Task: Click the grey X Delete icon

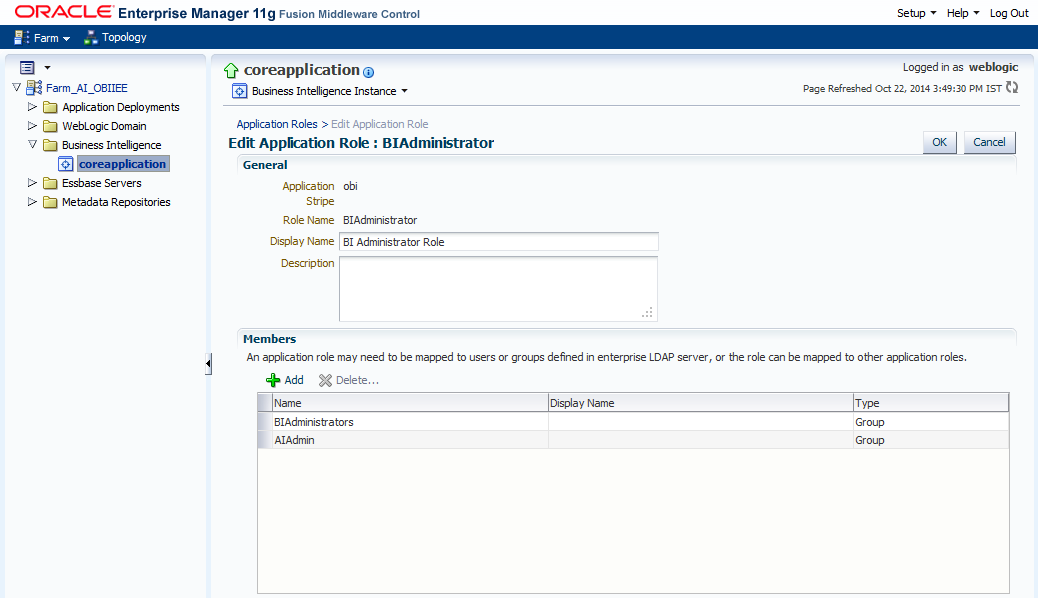Action: coord(325,380)
